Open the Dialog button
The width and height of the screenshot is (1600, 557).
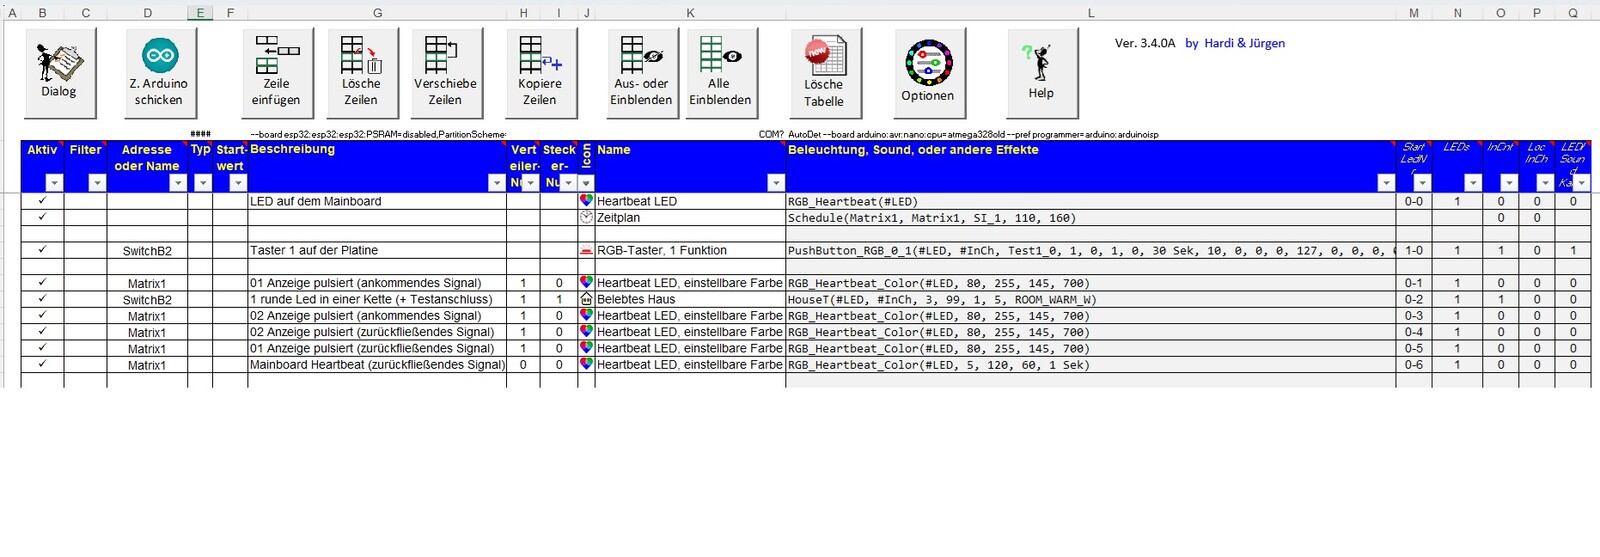pyautogui.click(x=60, y=71)
